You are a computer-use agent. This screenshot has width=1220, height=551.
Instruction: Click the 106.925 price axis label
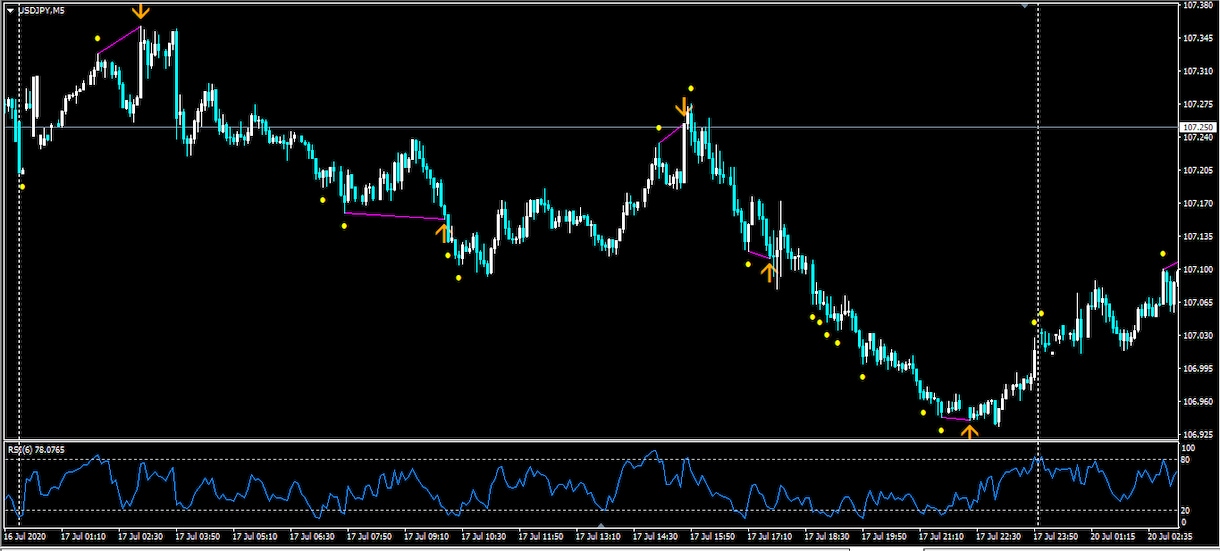coord(1197,434)
